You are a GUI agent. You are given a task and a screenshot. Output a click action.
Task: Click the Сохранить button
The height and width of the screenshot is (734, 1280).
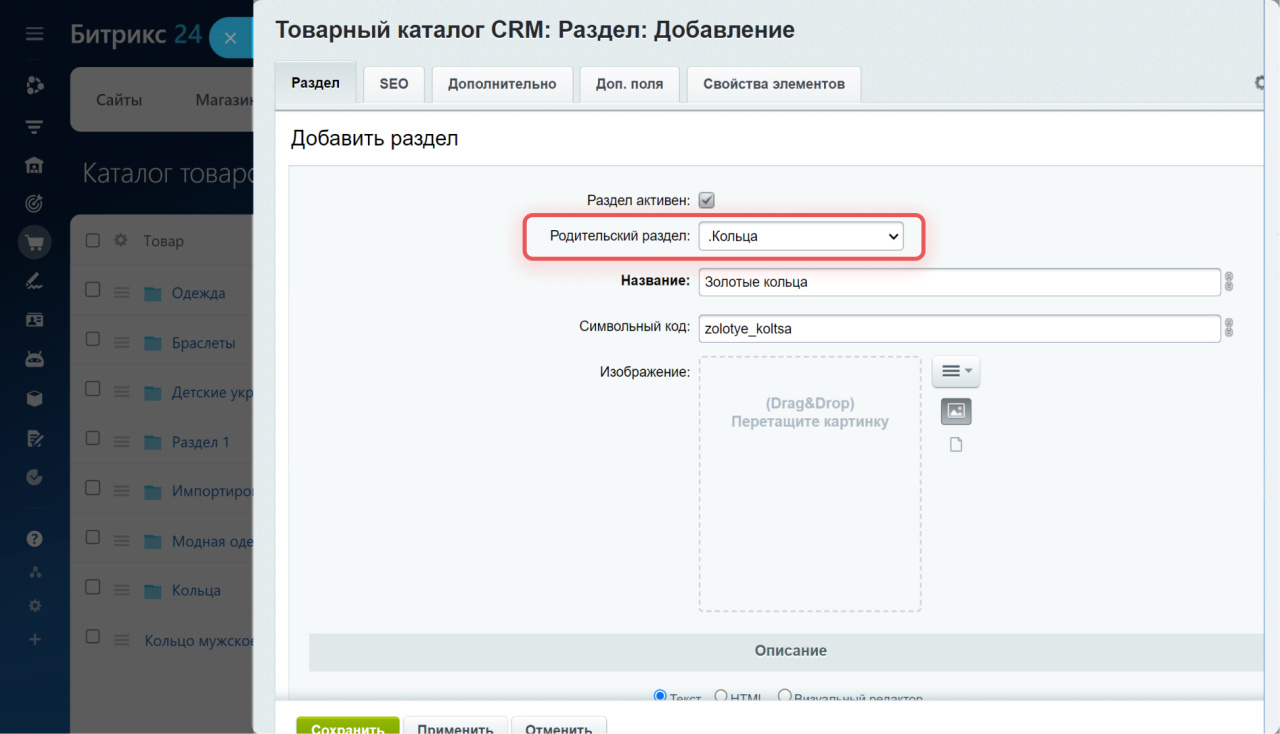click(x=348, y=728)
